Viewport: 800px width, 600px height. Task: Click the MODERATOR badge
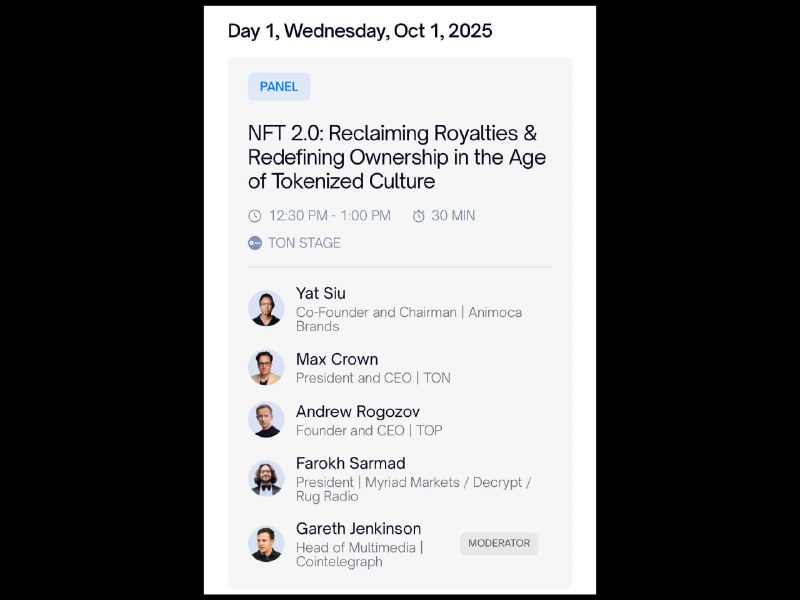point(499,543)
